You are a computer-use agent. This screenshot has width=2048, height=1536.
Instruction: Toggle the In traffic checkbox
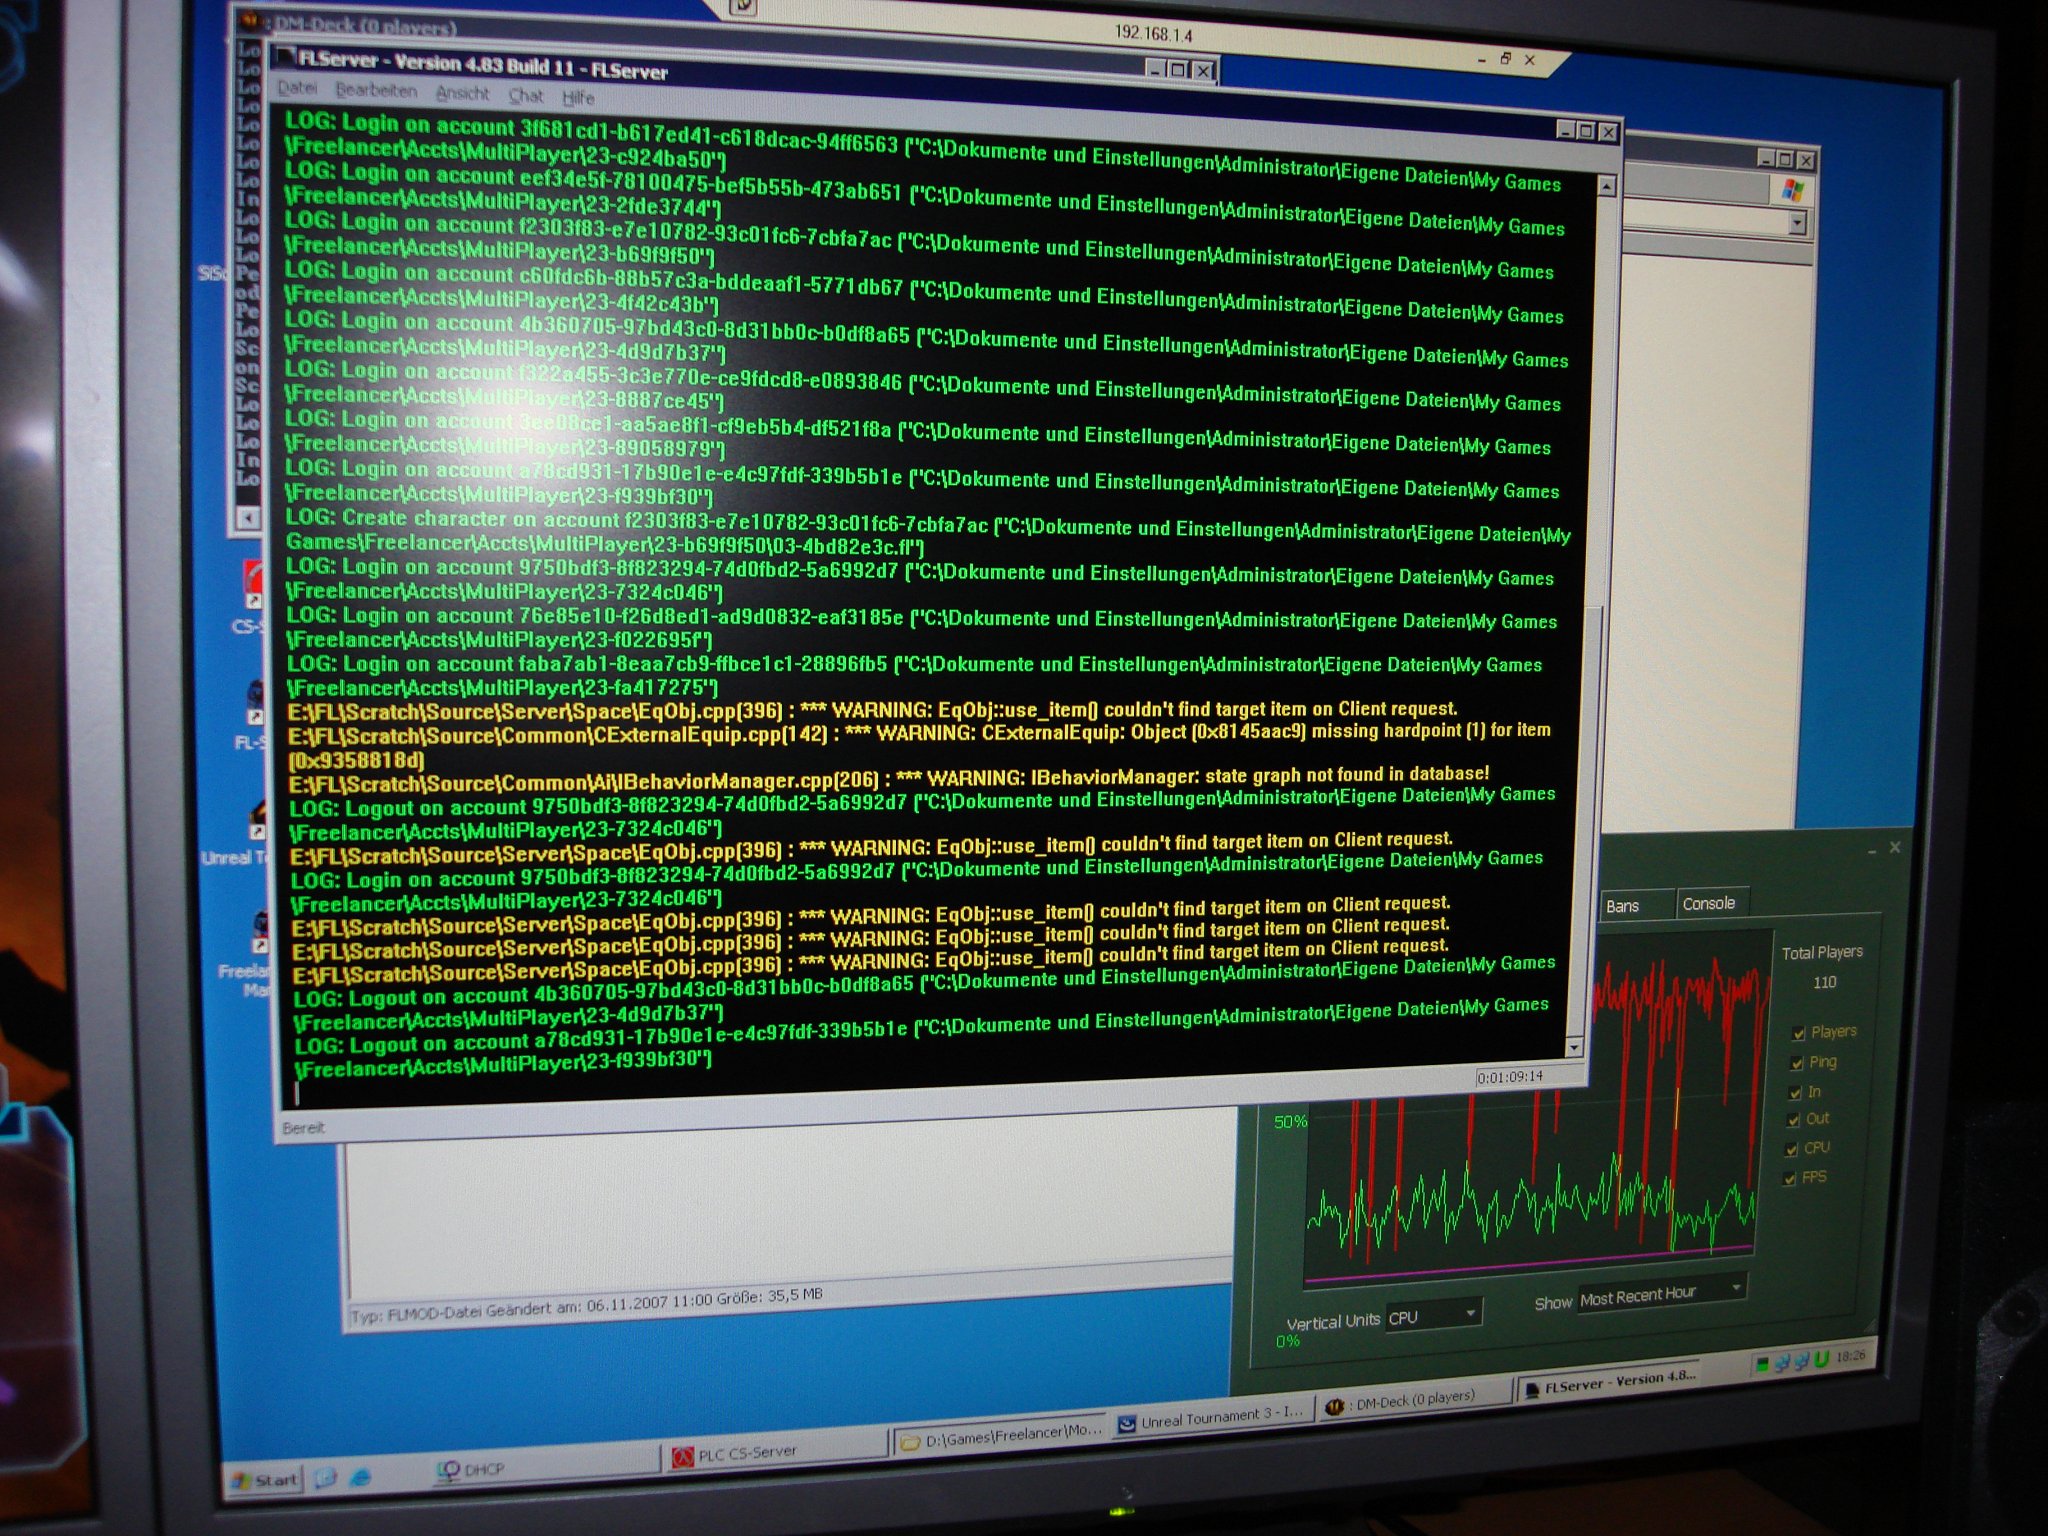coord(1794,1093)
